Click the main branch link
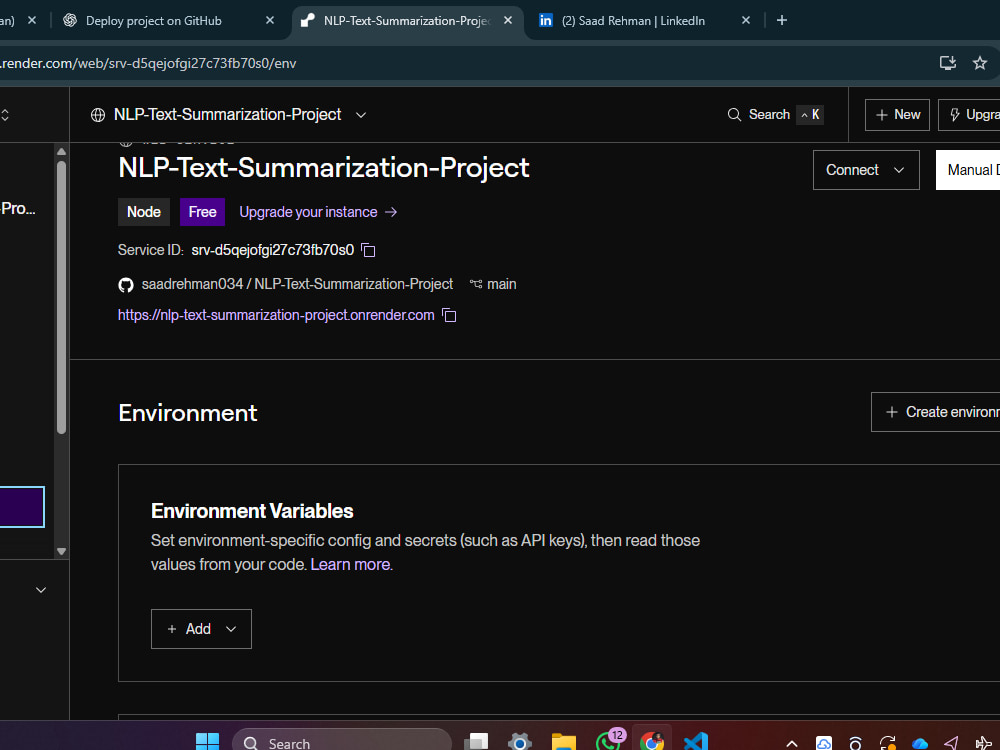The height and width of the screenshot is (750, 1000). click(501, 284)
